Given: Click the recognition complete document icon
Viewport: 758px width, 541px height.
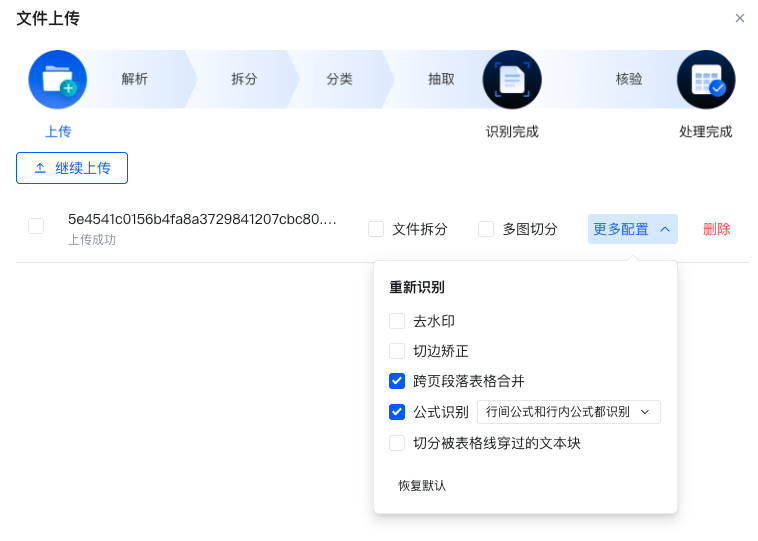Looking at the screenshot, I should coord(511,79).
